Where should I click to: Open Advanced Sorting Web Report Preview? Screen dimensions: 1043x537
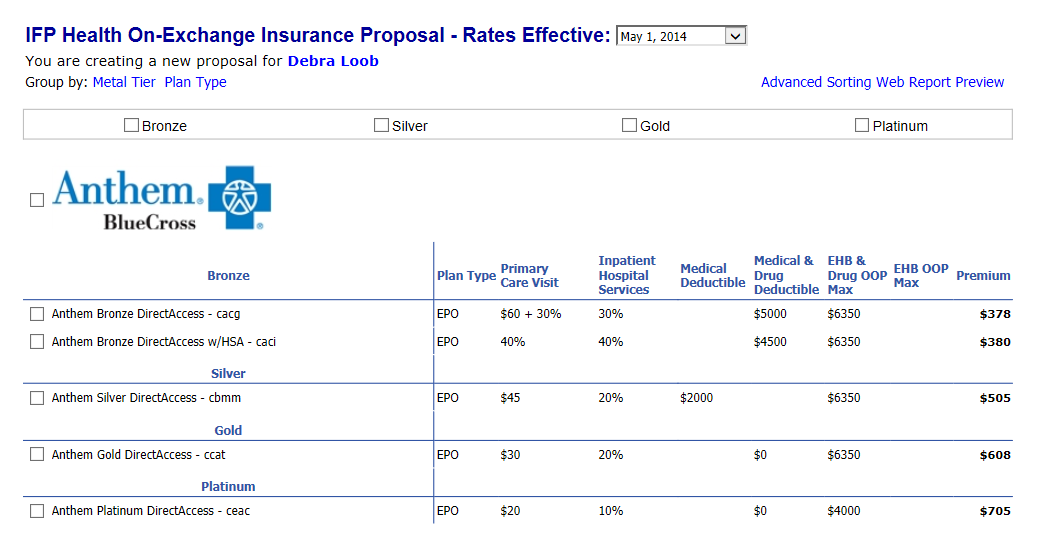pos(882,82)
